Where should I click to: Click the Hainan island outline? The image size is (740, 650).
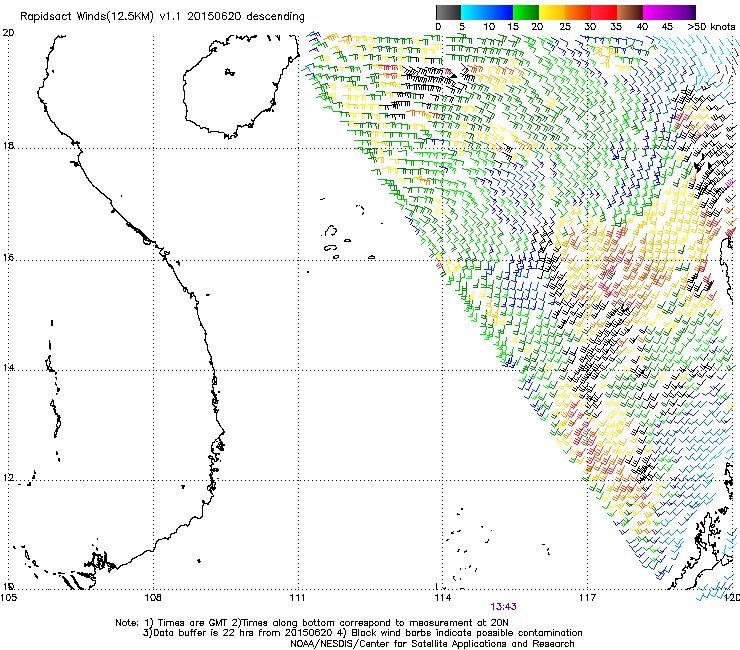[x=241, y=86]
